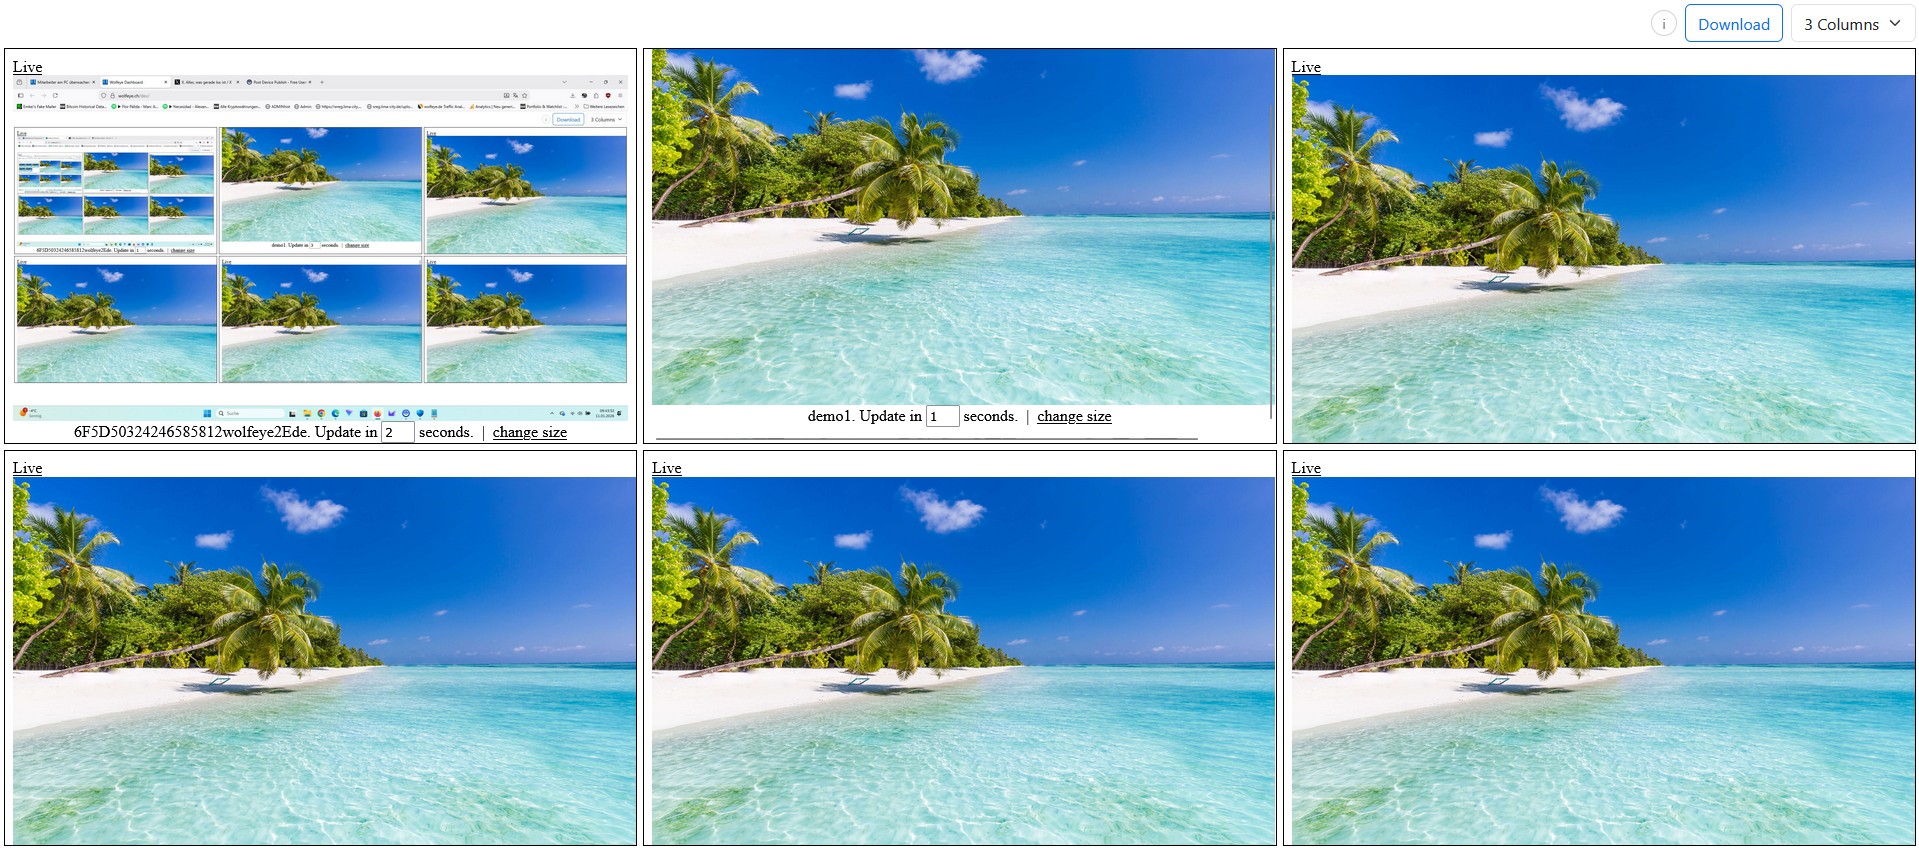The image size is (1919, 859).
Task: Focus the demo1 update seconds field
Action: click(x=942, y=416)
